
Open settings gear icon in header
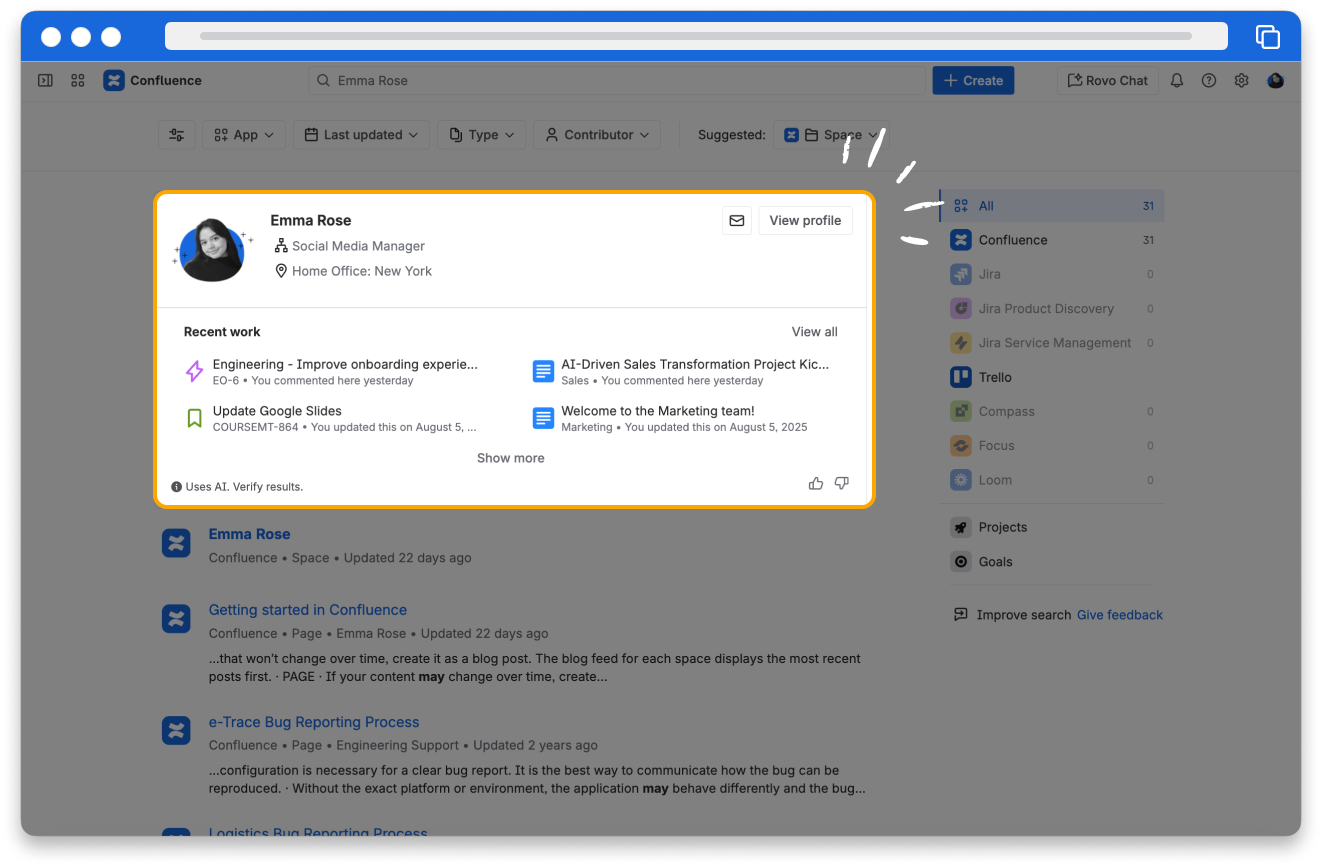click(x=1241, y=81)
